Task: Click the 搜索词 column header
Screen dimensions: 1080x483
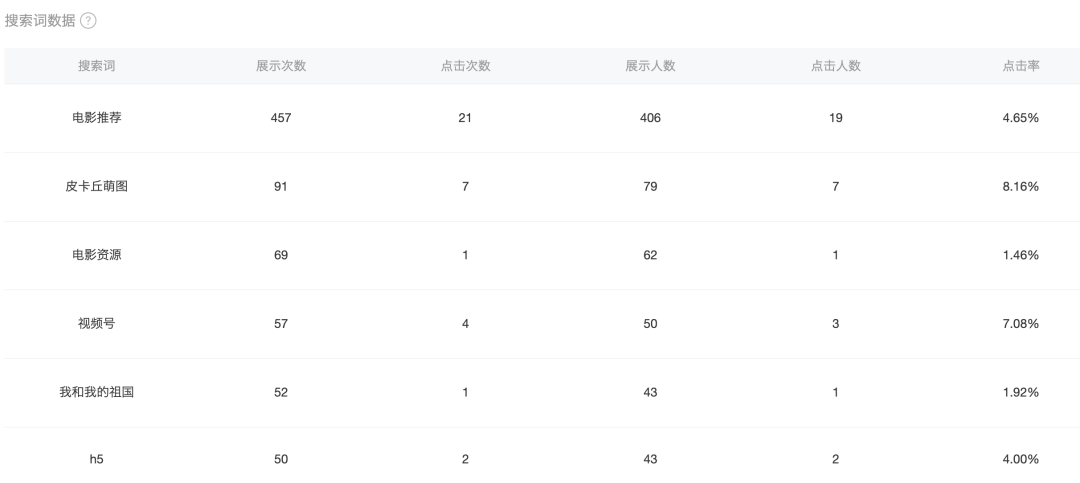Action: (x=96, y=66)
